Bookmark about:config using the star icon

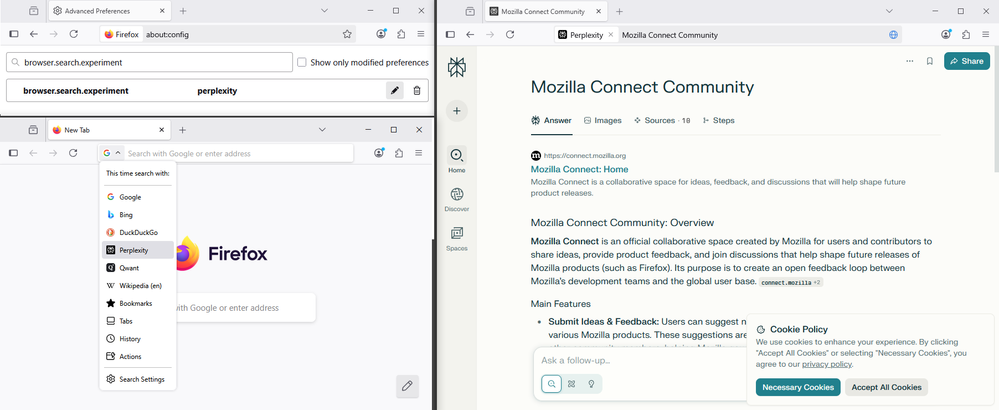point(347,34)
